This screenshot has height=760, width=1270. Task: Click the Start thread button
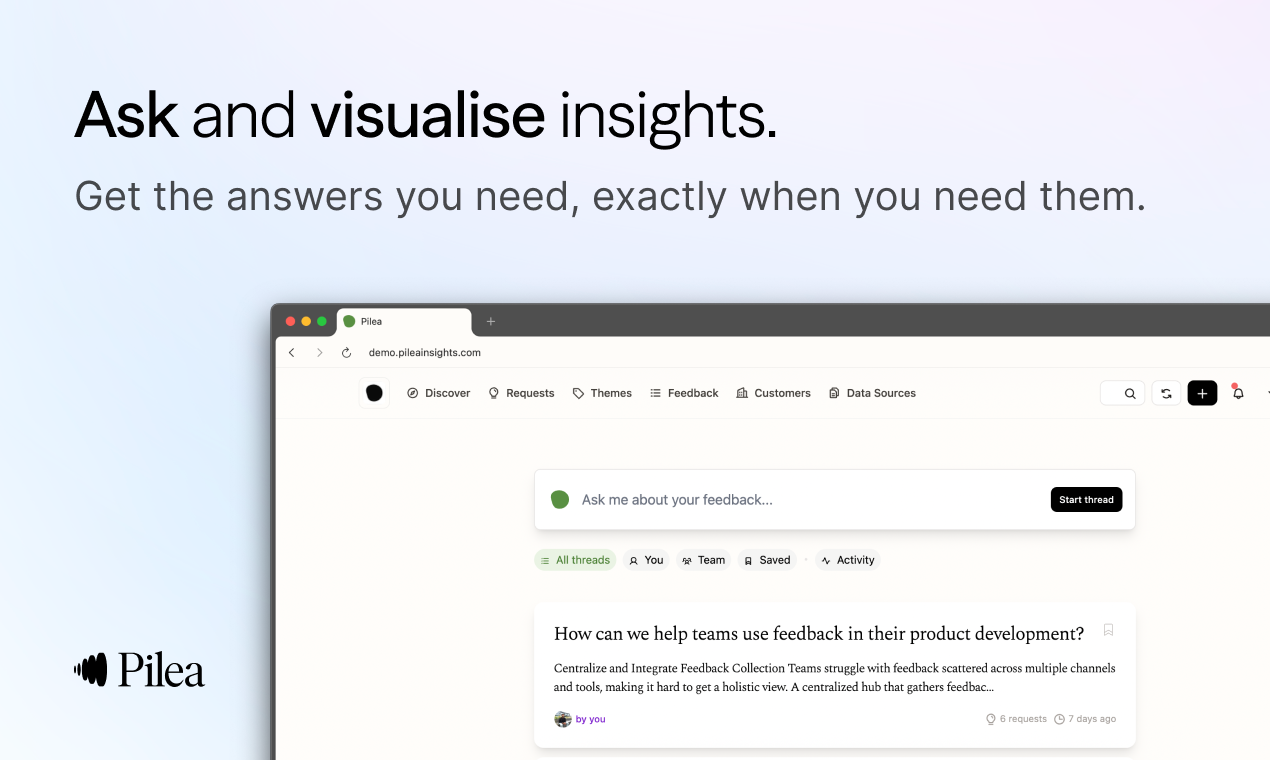(x=1086, y=500)
